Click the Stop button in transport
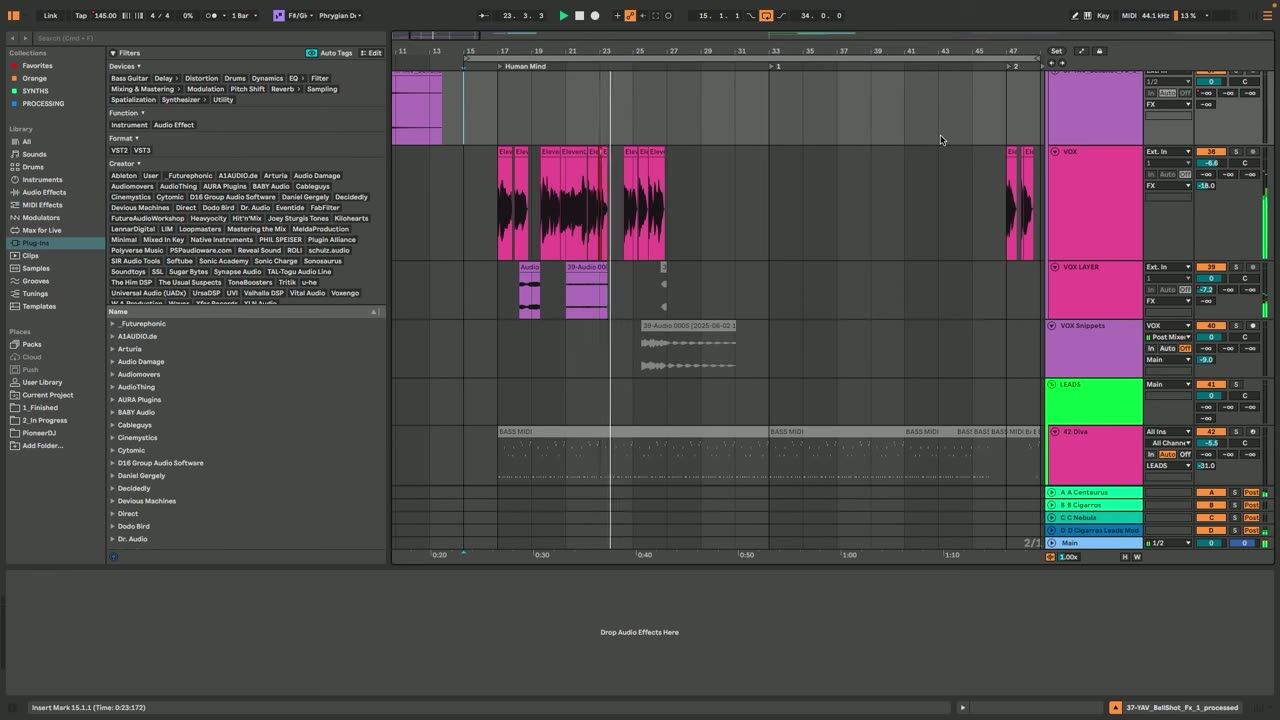1280x720 pixels. click(x=579, y=15)
